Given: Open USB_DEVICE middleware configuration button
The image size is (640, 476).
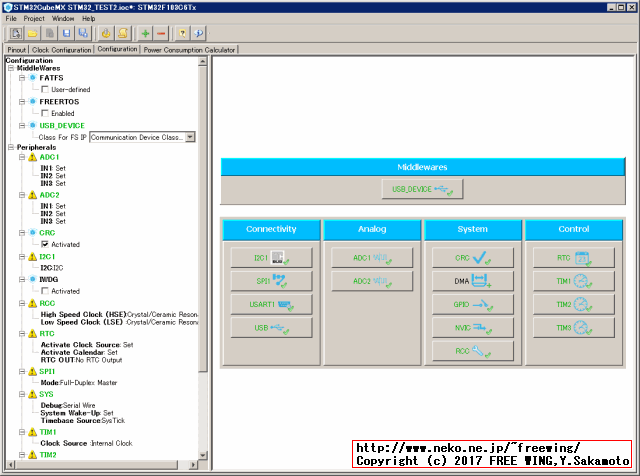Looking at the screenshot, I should click(x=422, y=189).
